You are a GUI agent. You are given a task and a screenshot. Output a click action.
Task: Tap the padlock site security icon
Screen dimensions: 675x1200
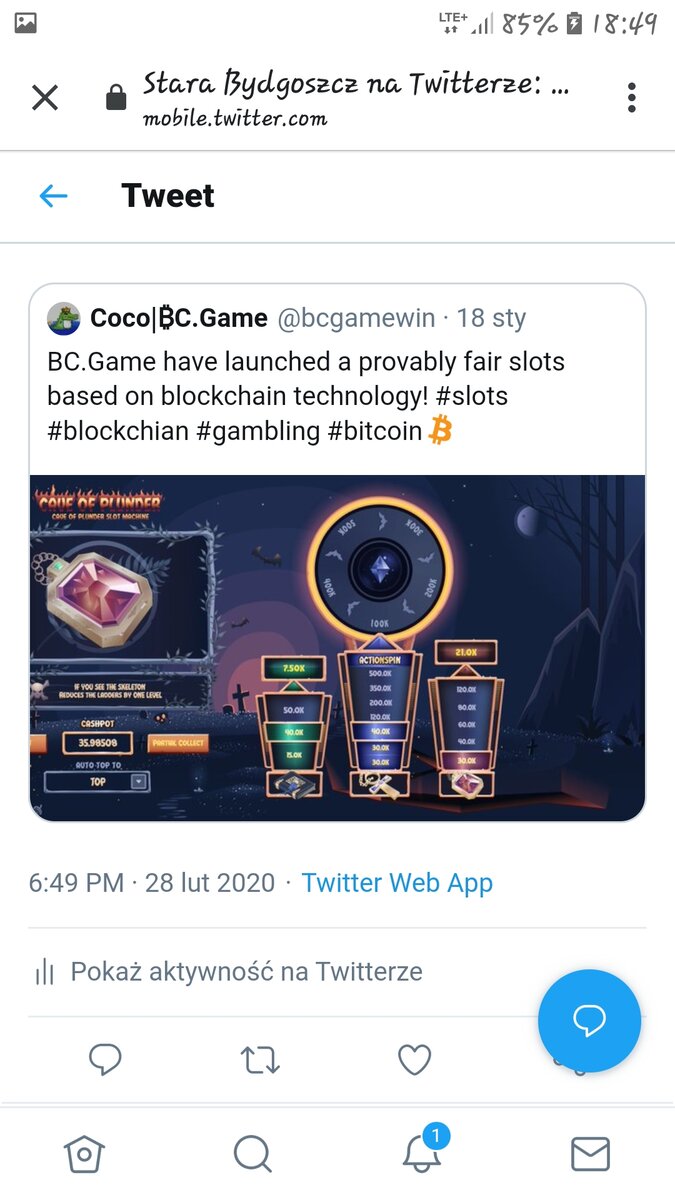pyautogui.click(x=116, y=97)
